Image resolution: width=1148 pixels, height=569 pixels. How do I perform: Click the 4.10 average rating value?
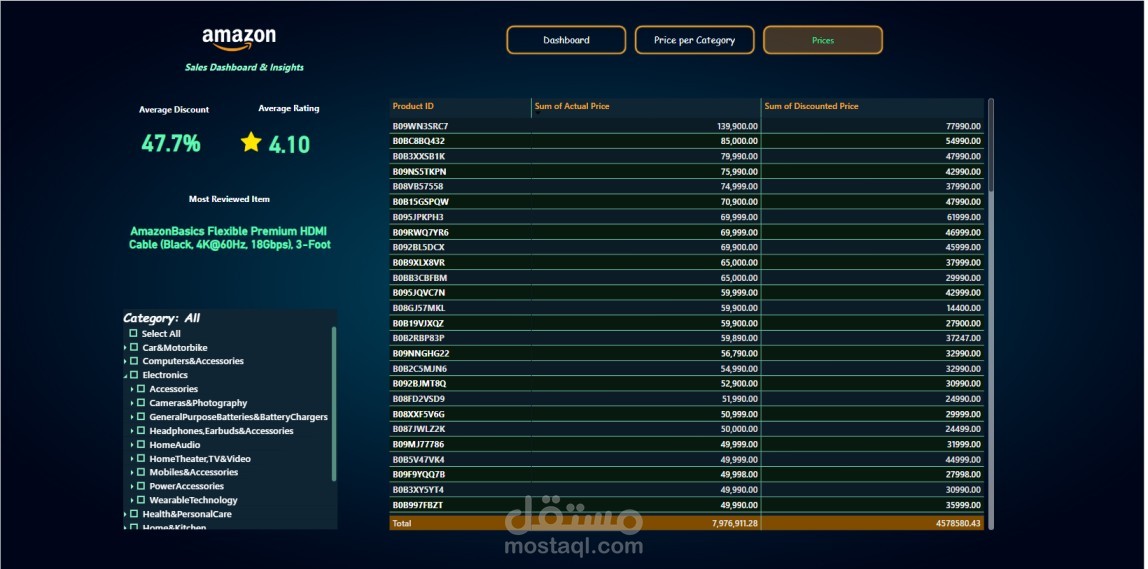[x=289, y=144]
